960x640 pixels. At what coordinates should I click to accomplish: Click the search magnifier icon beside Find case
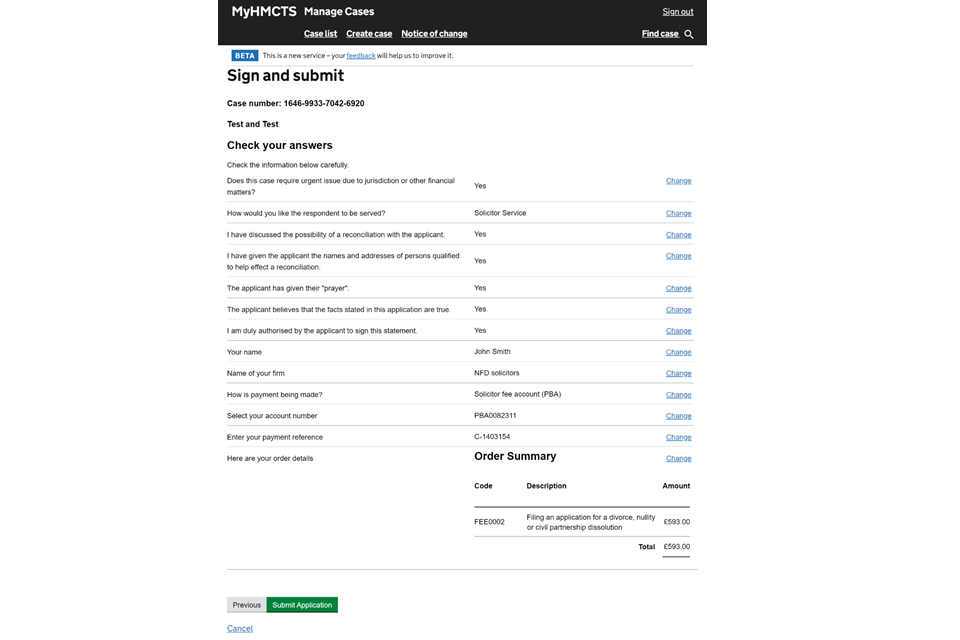[689, 34]
